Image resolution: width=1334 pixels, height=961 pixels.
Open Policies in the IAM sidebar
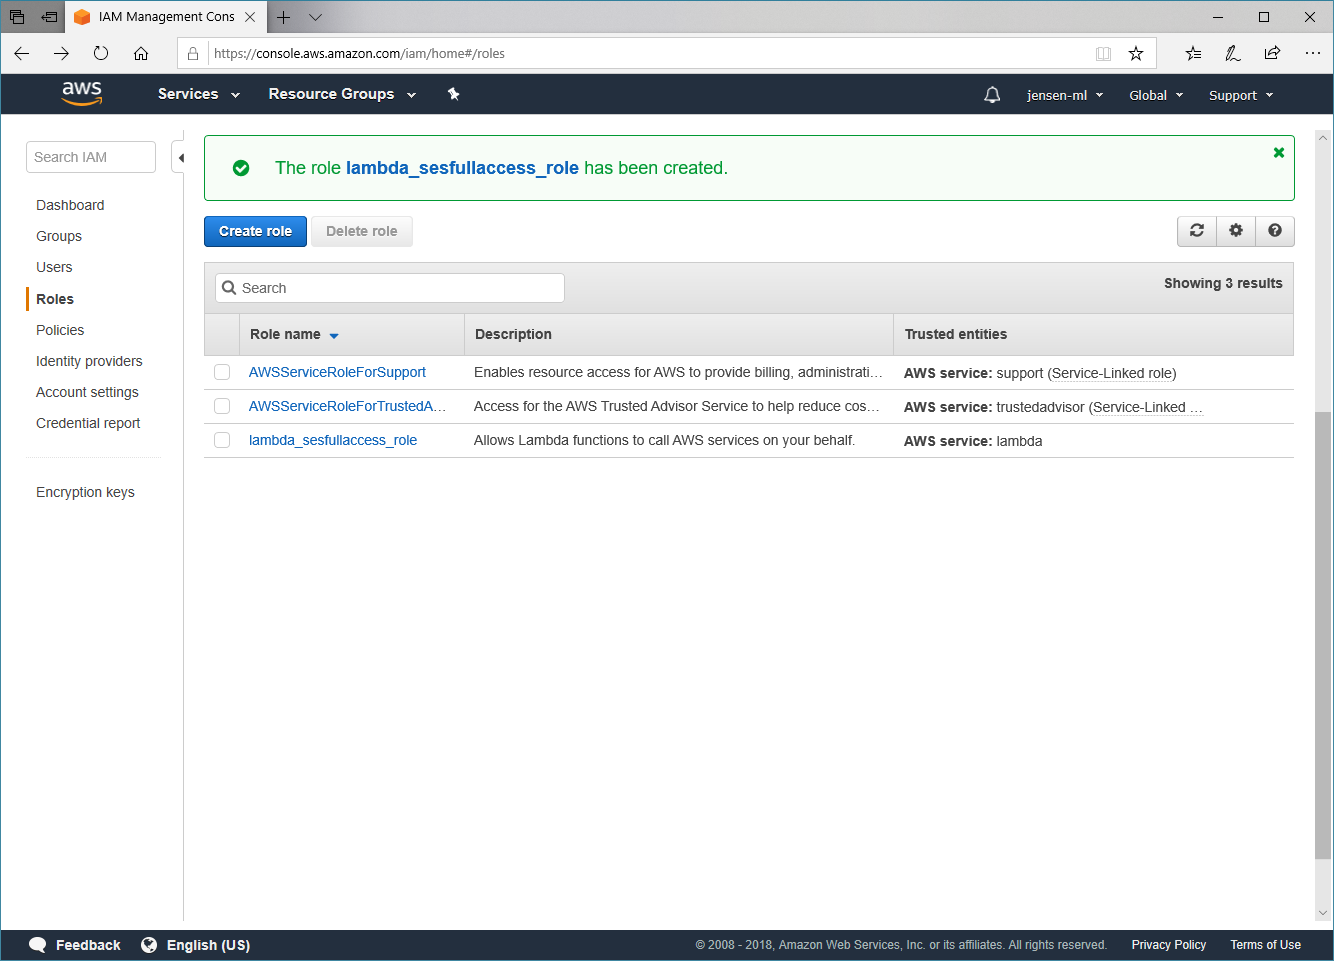tap(60, 330)
